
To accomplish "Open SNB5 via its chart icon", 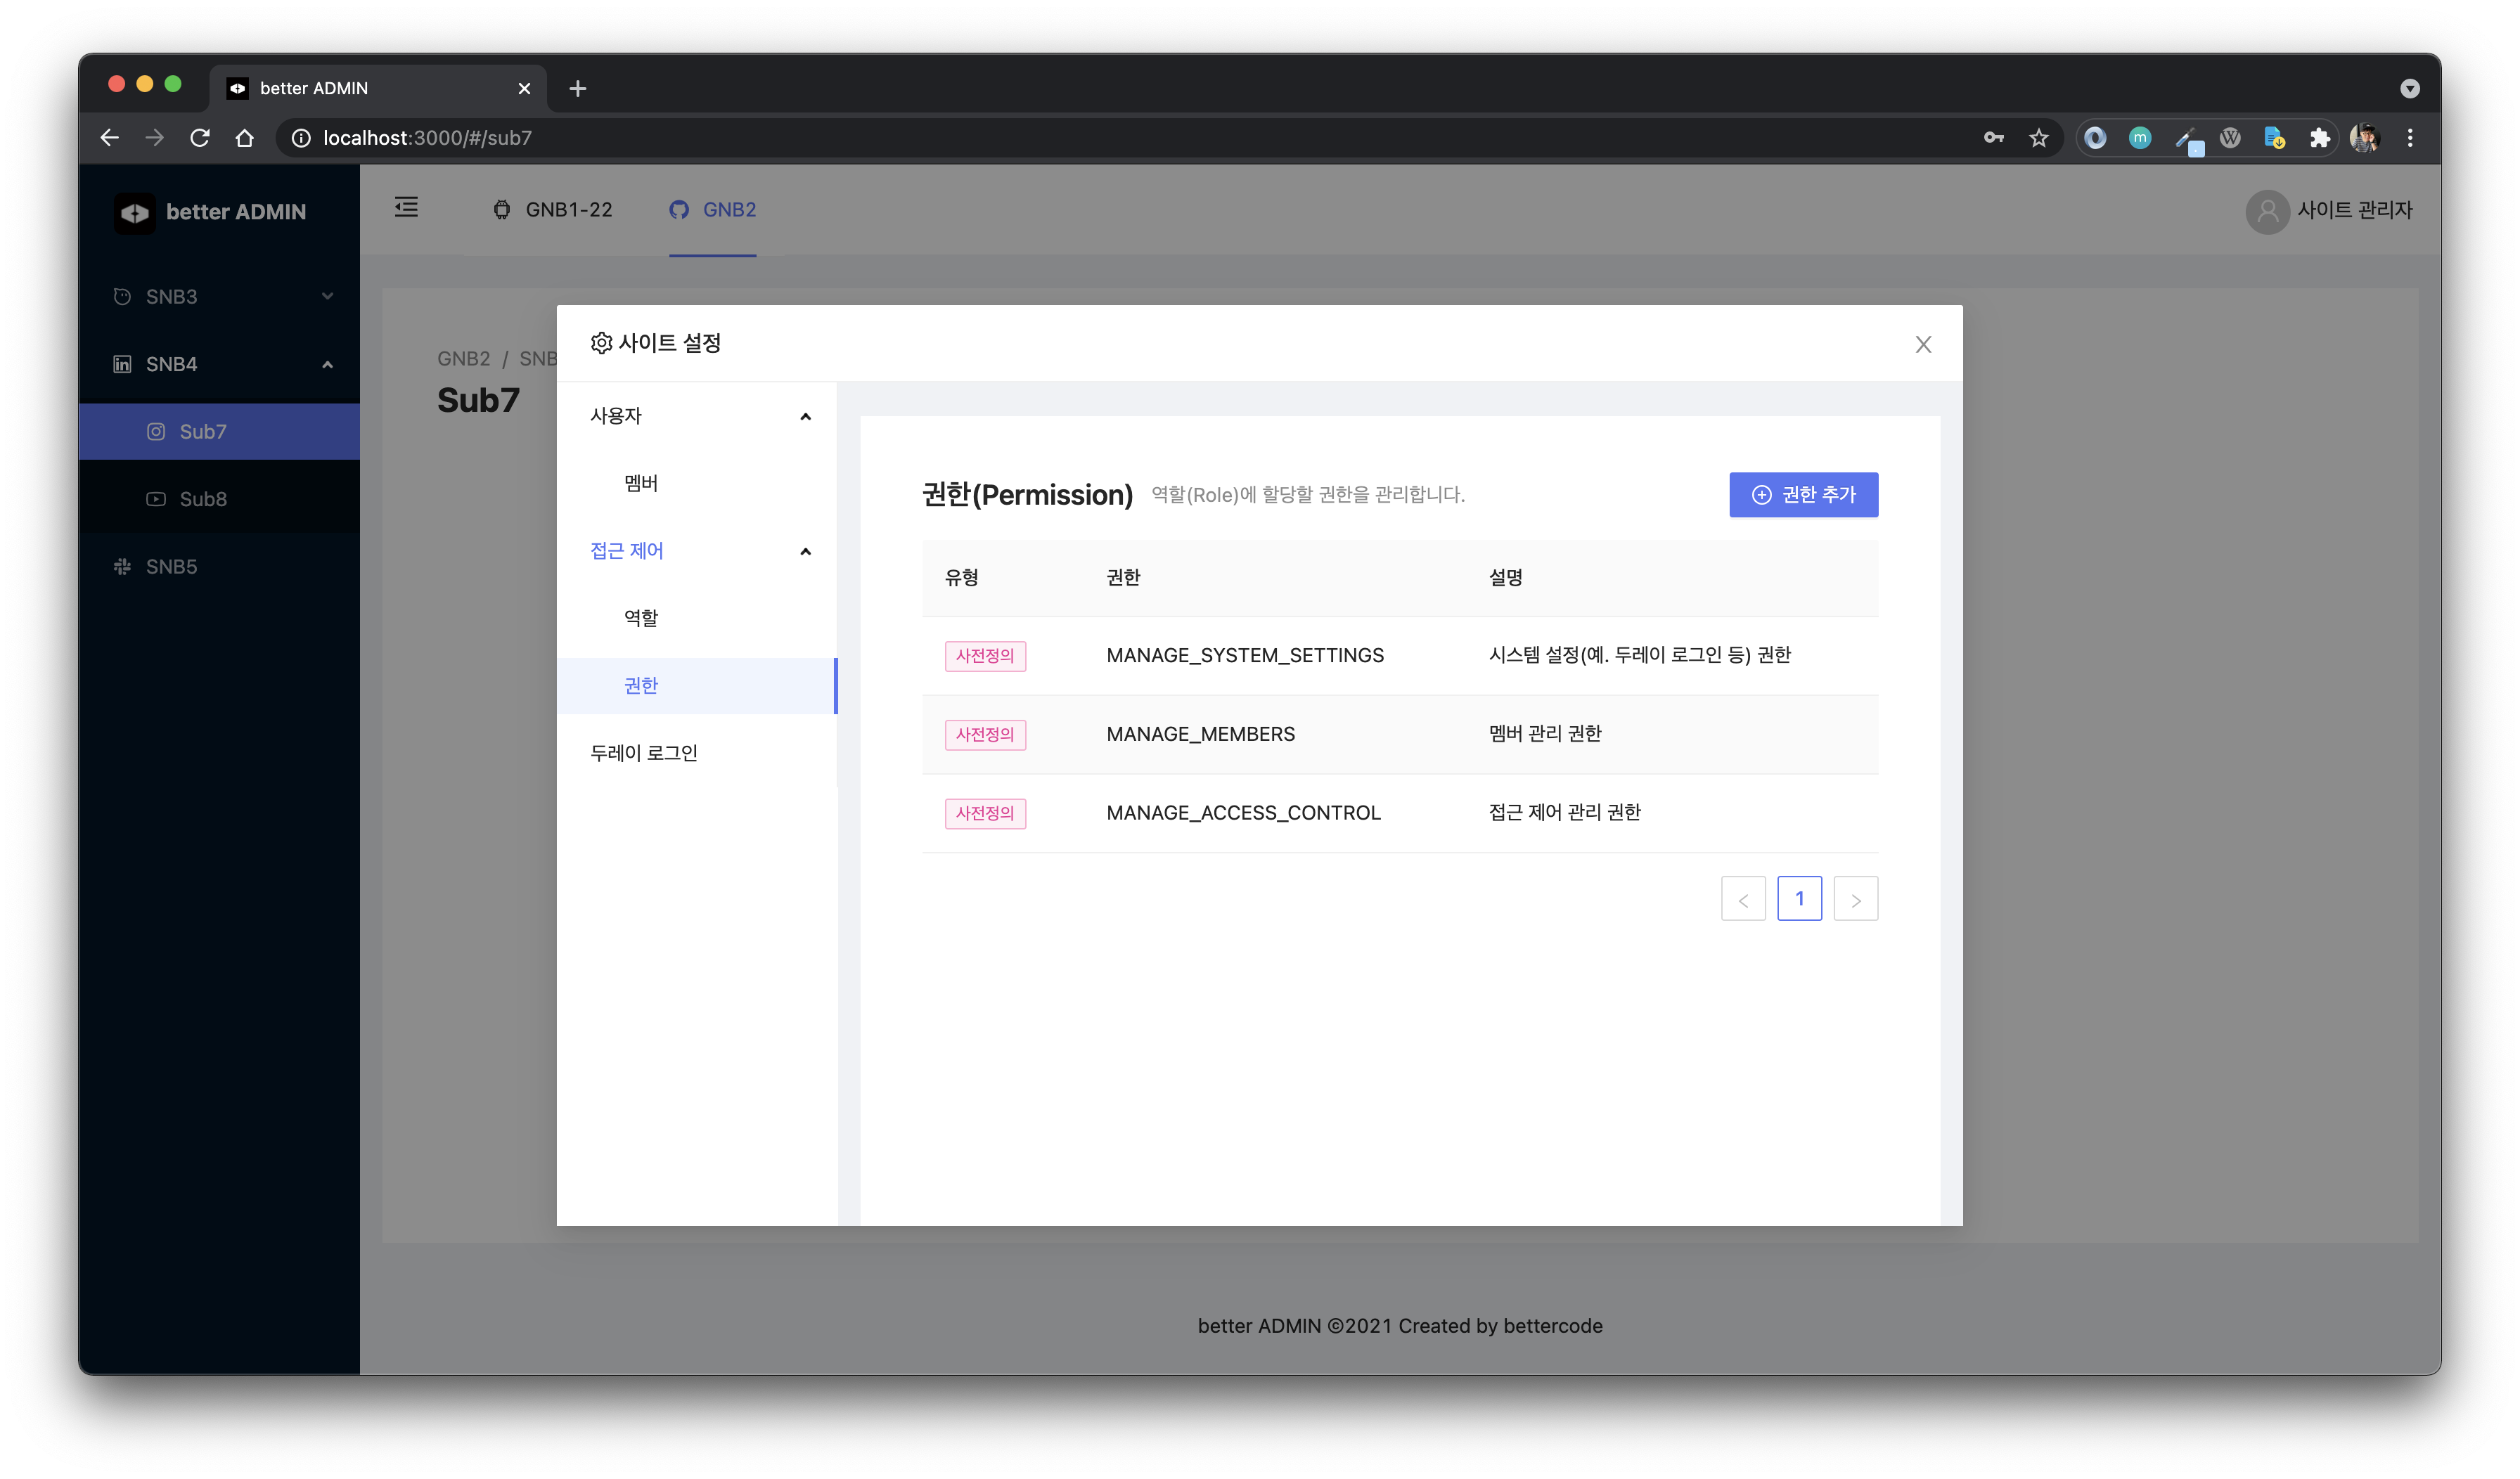I will click(121, 566).
